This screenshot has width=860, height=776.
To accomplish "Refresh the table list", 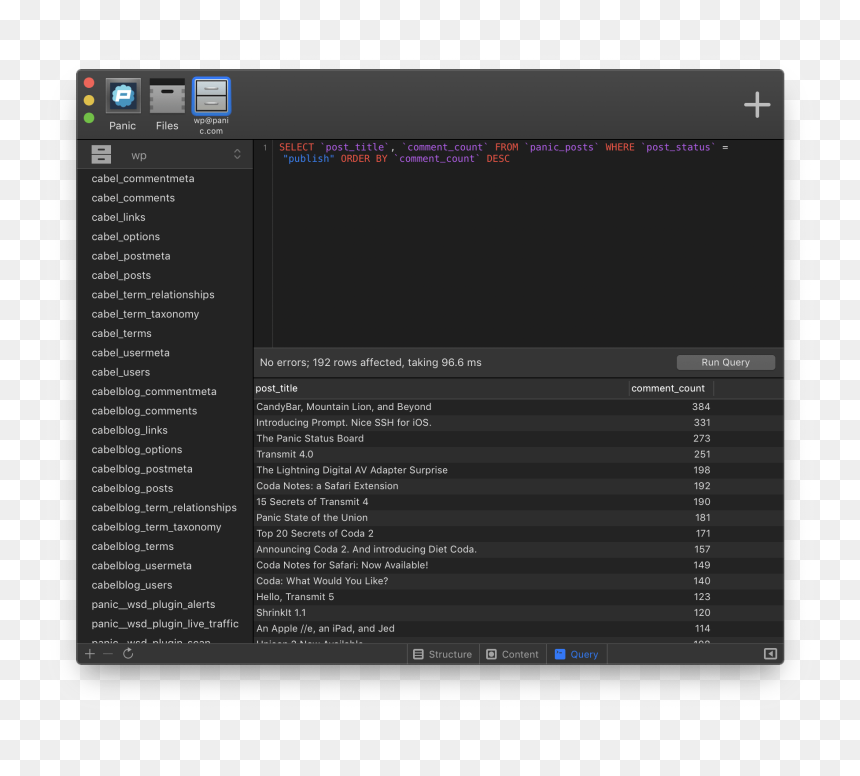I will pyautogui.click(x=128, y=653).
